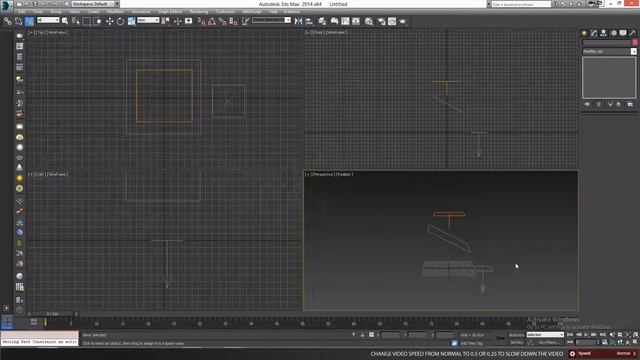
Task: Click the Configure Modifier Sets icon
Action: 630,104
